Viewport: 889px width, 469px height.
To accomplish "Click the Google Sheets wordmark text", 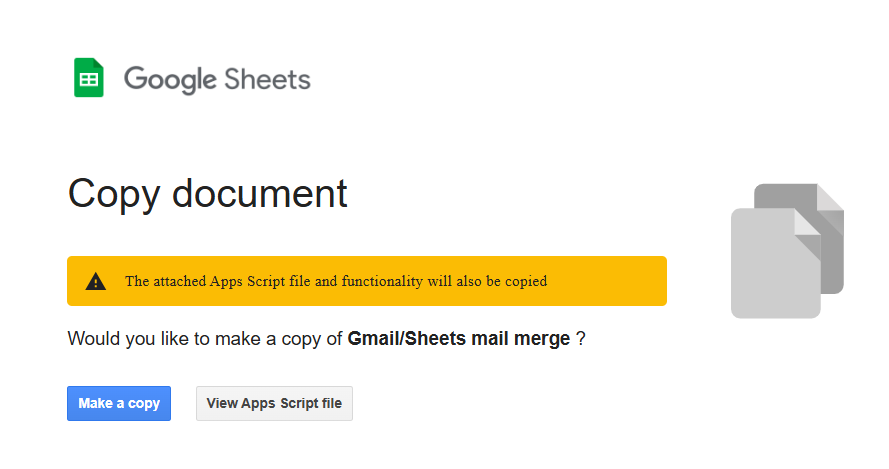I will pos(217,79).
